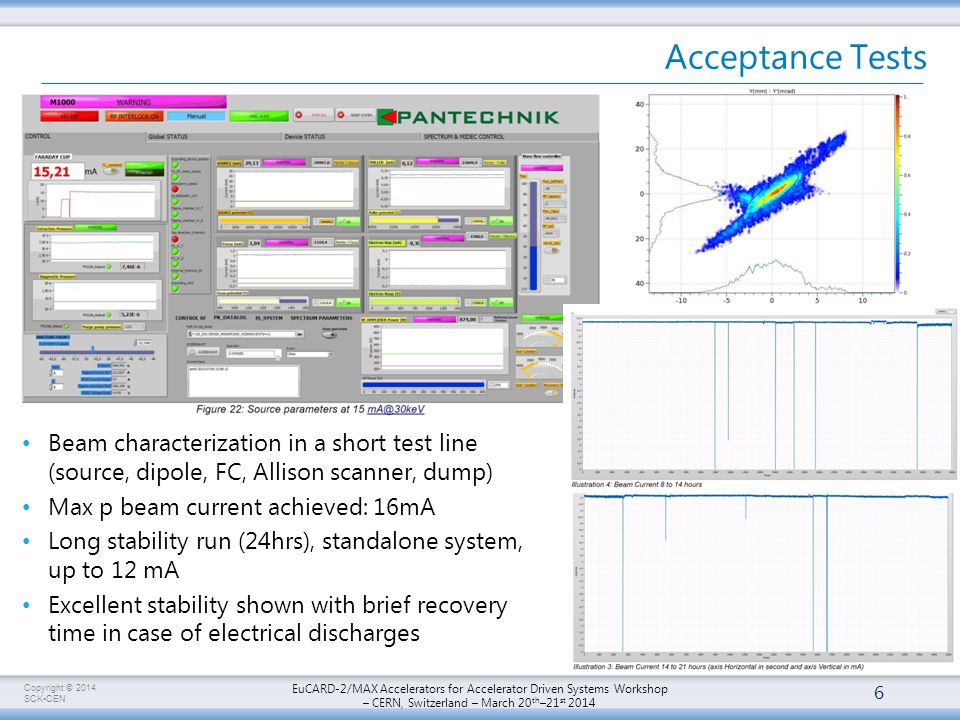Click the RESET SYSTEM button label

tap(362, 115)
